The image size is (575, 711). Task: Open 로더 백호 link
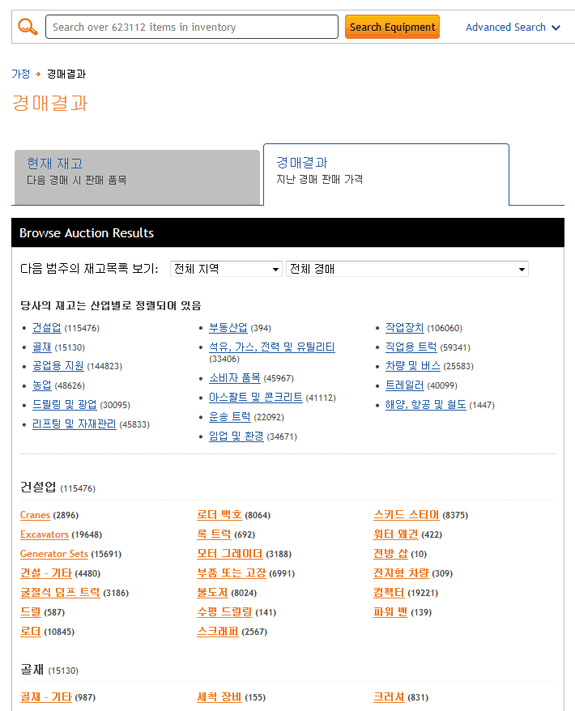(x=219, y=515)
